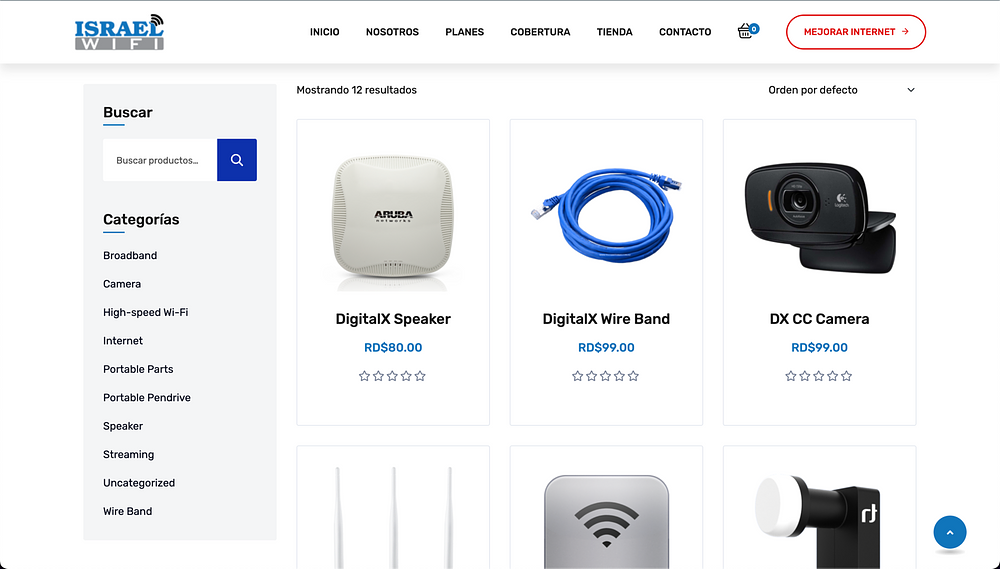Open the Orden por defecto dropdown
The width and height of the screenshot is (1000, 569).
point(841,90)
